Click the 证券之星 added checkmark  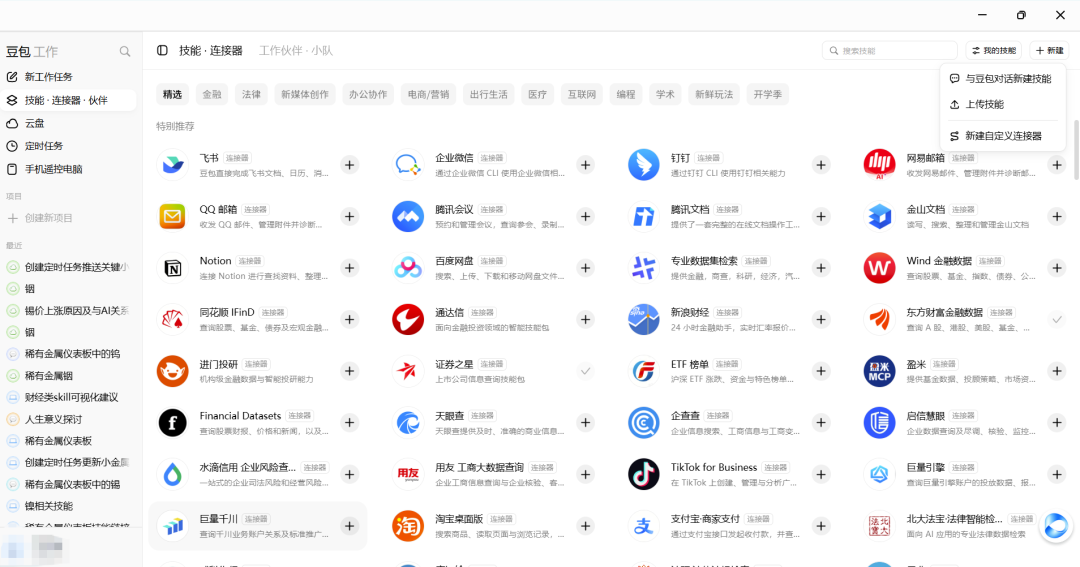(x=585, y=371)
